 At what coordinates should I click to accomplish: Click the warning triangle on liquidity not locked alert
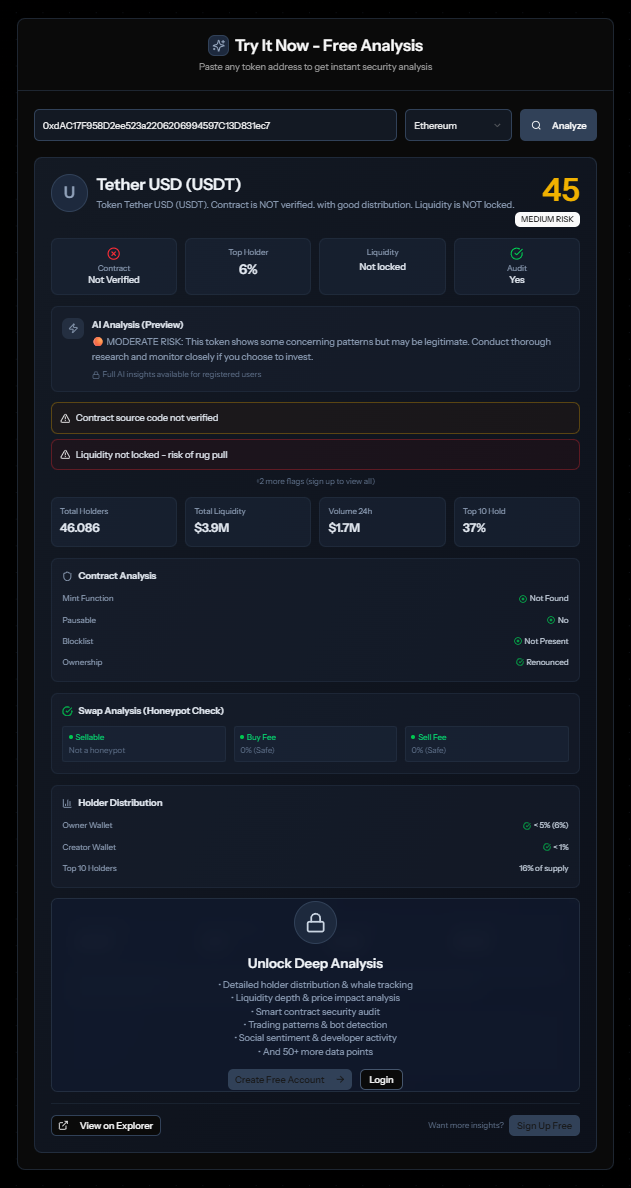point(65,455)
